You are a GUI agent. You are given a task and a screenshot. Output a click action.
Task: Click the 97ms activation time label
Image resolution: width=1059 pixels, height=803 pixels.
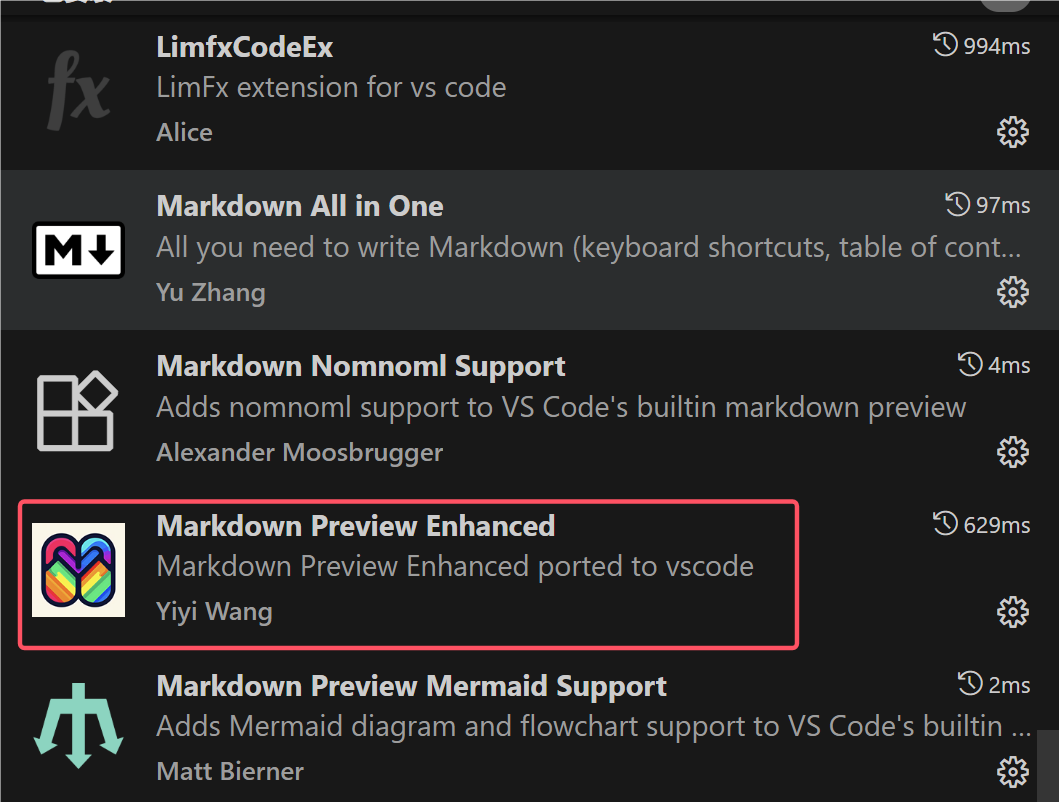pyautogui.click(x=1001, y=205)
